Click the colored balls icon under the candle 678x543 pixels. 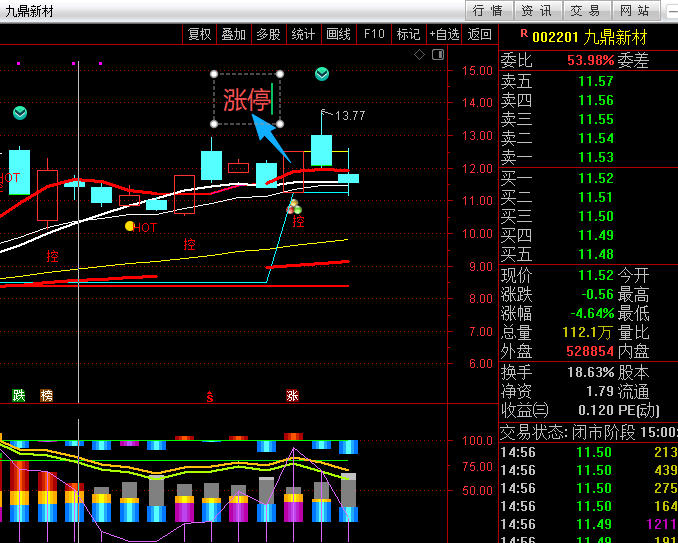click(295, 206)
